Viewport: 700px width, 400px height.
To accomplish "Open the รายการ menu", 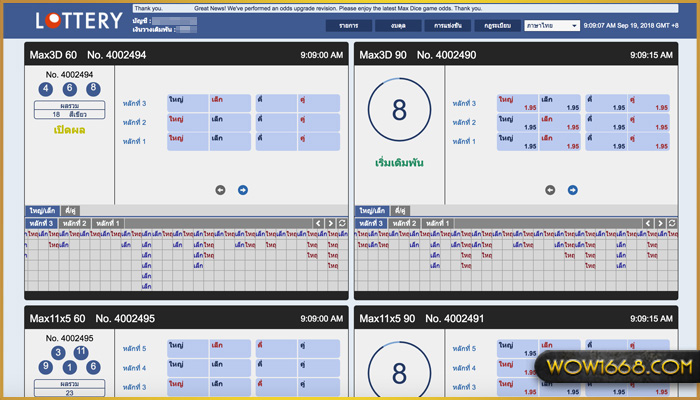I will pos(349,25).
